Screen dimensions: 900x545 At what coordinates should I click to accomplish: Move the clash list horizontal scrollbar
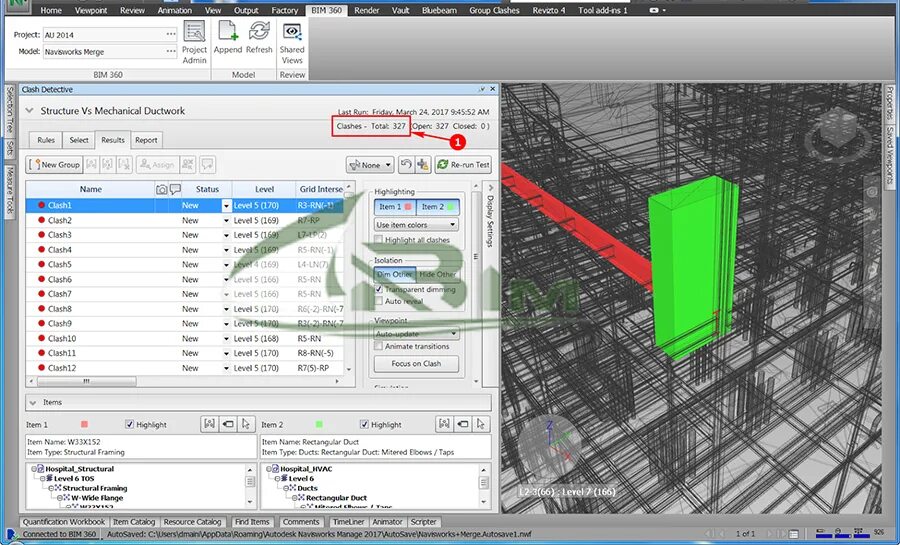87,381
